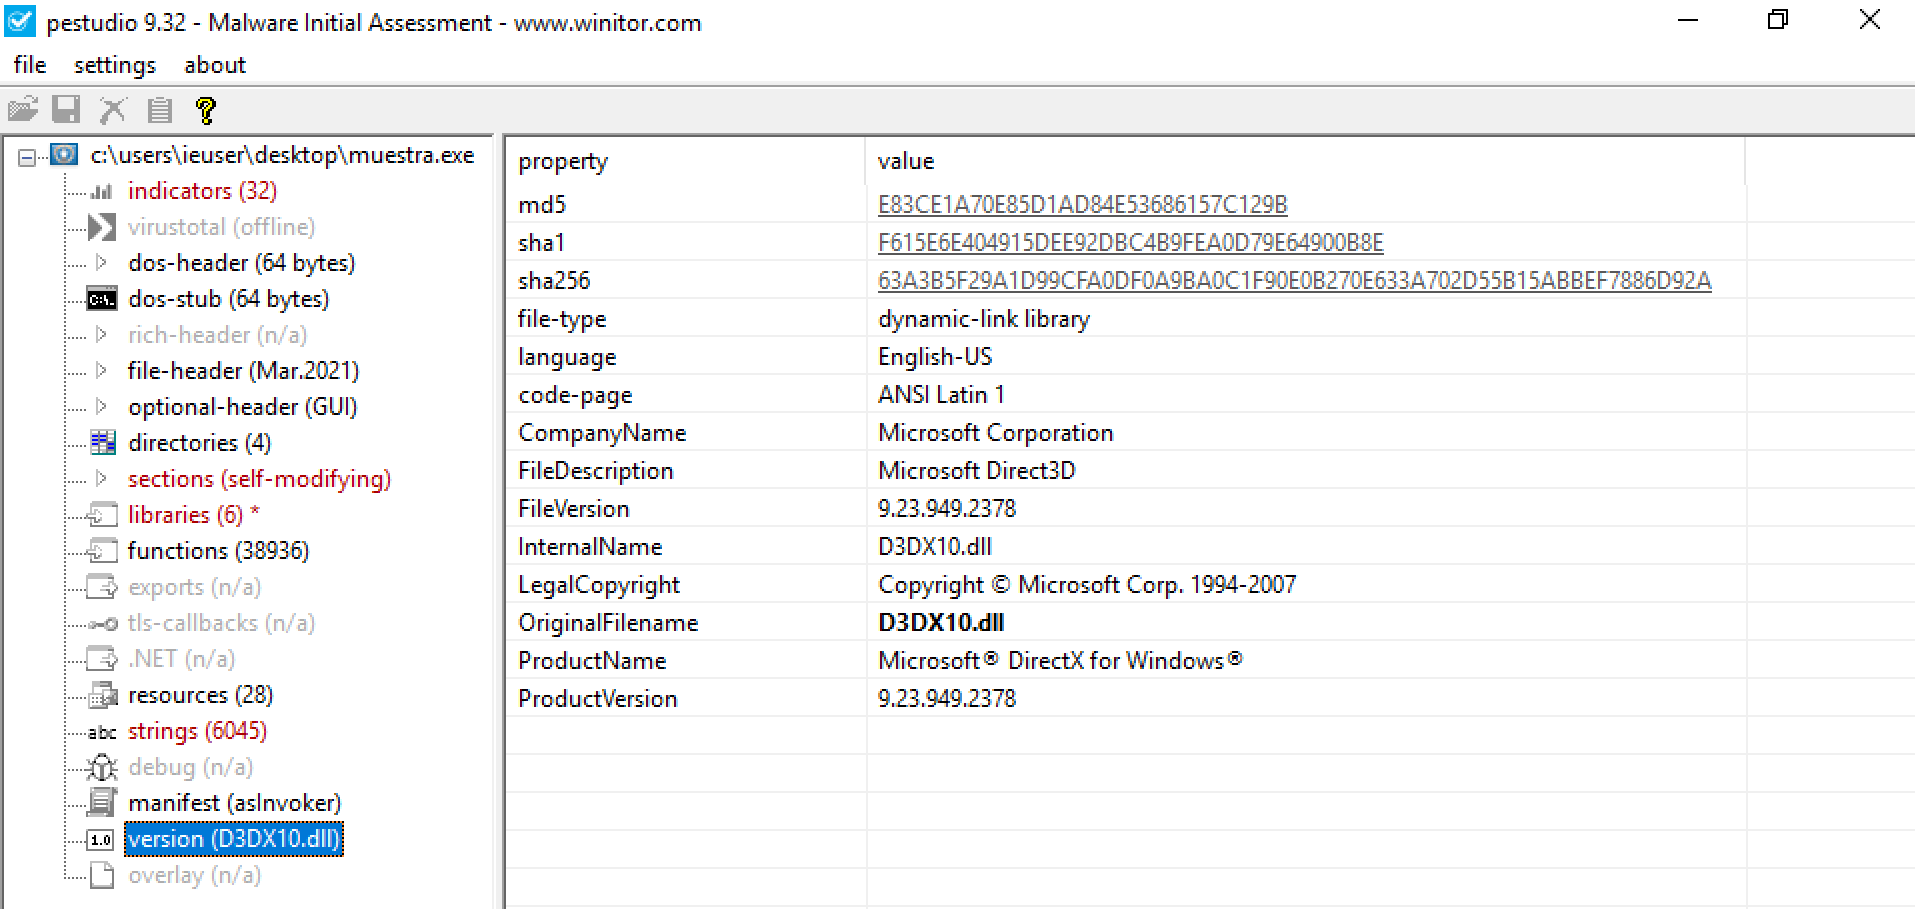Screen dimensions: 1915x909
Task: Open the sha256 hash link
Action: 1294,281
